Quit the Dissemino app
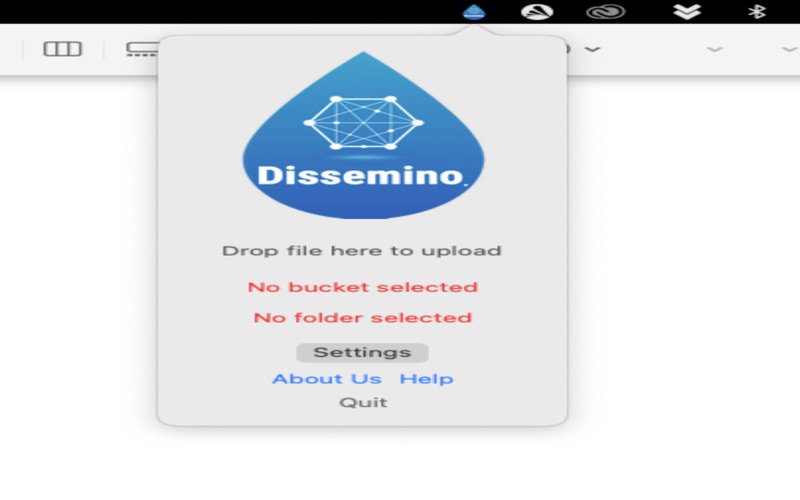This screenshot has height=500, width=800. click(363, 403)
